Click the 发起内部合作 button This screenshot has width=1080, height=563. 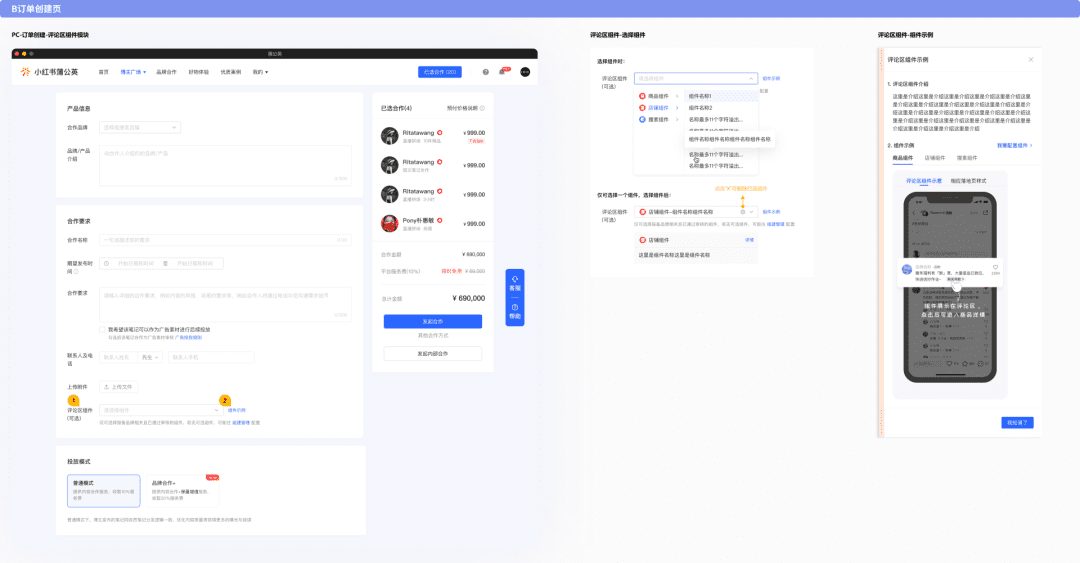tap(433, 354)
